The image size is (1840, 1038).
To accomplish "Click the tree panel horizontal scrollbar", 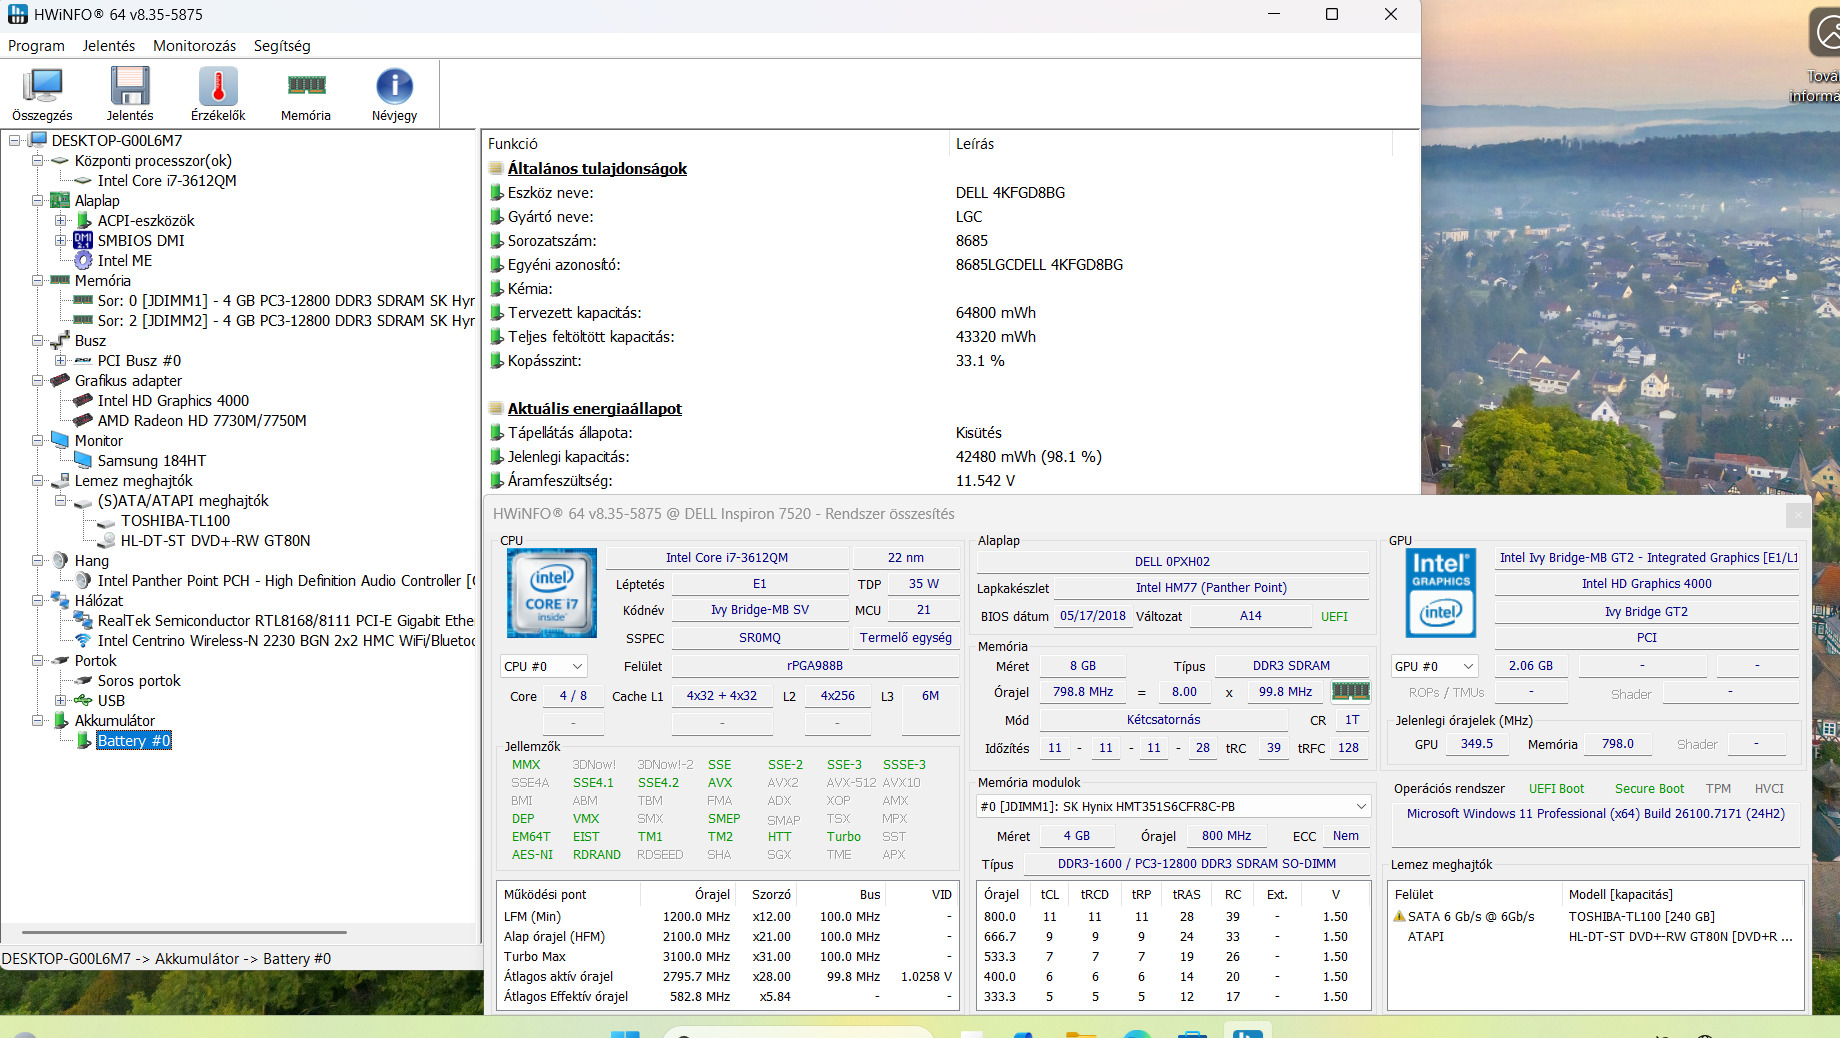I will click(185, 932).
